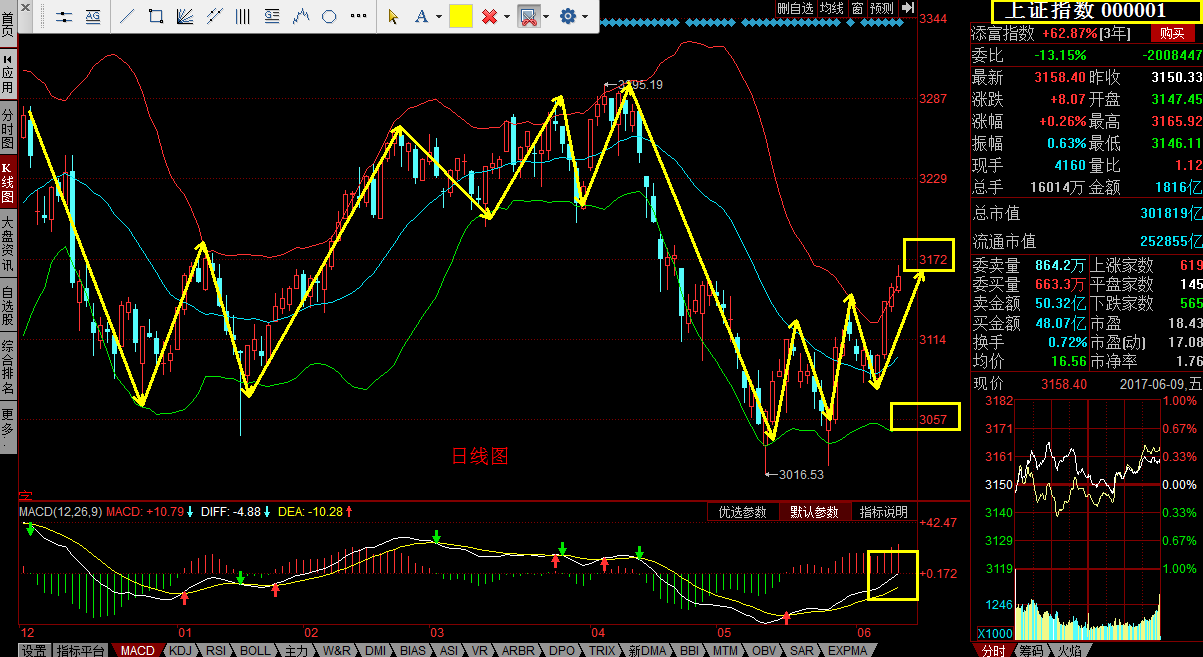Open the 大盘资讯 sidebar item

pyautogui.click(x=8, y=244)
